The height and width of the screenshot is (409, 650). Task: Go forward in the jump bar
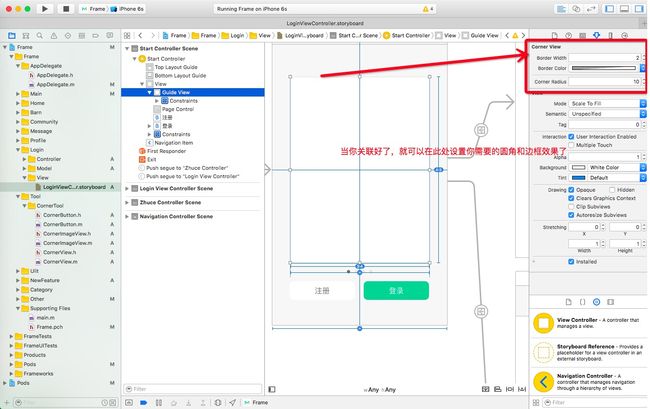click(x=153, y=36)
